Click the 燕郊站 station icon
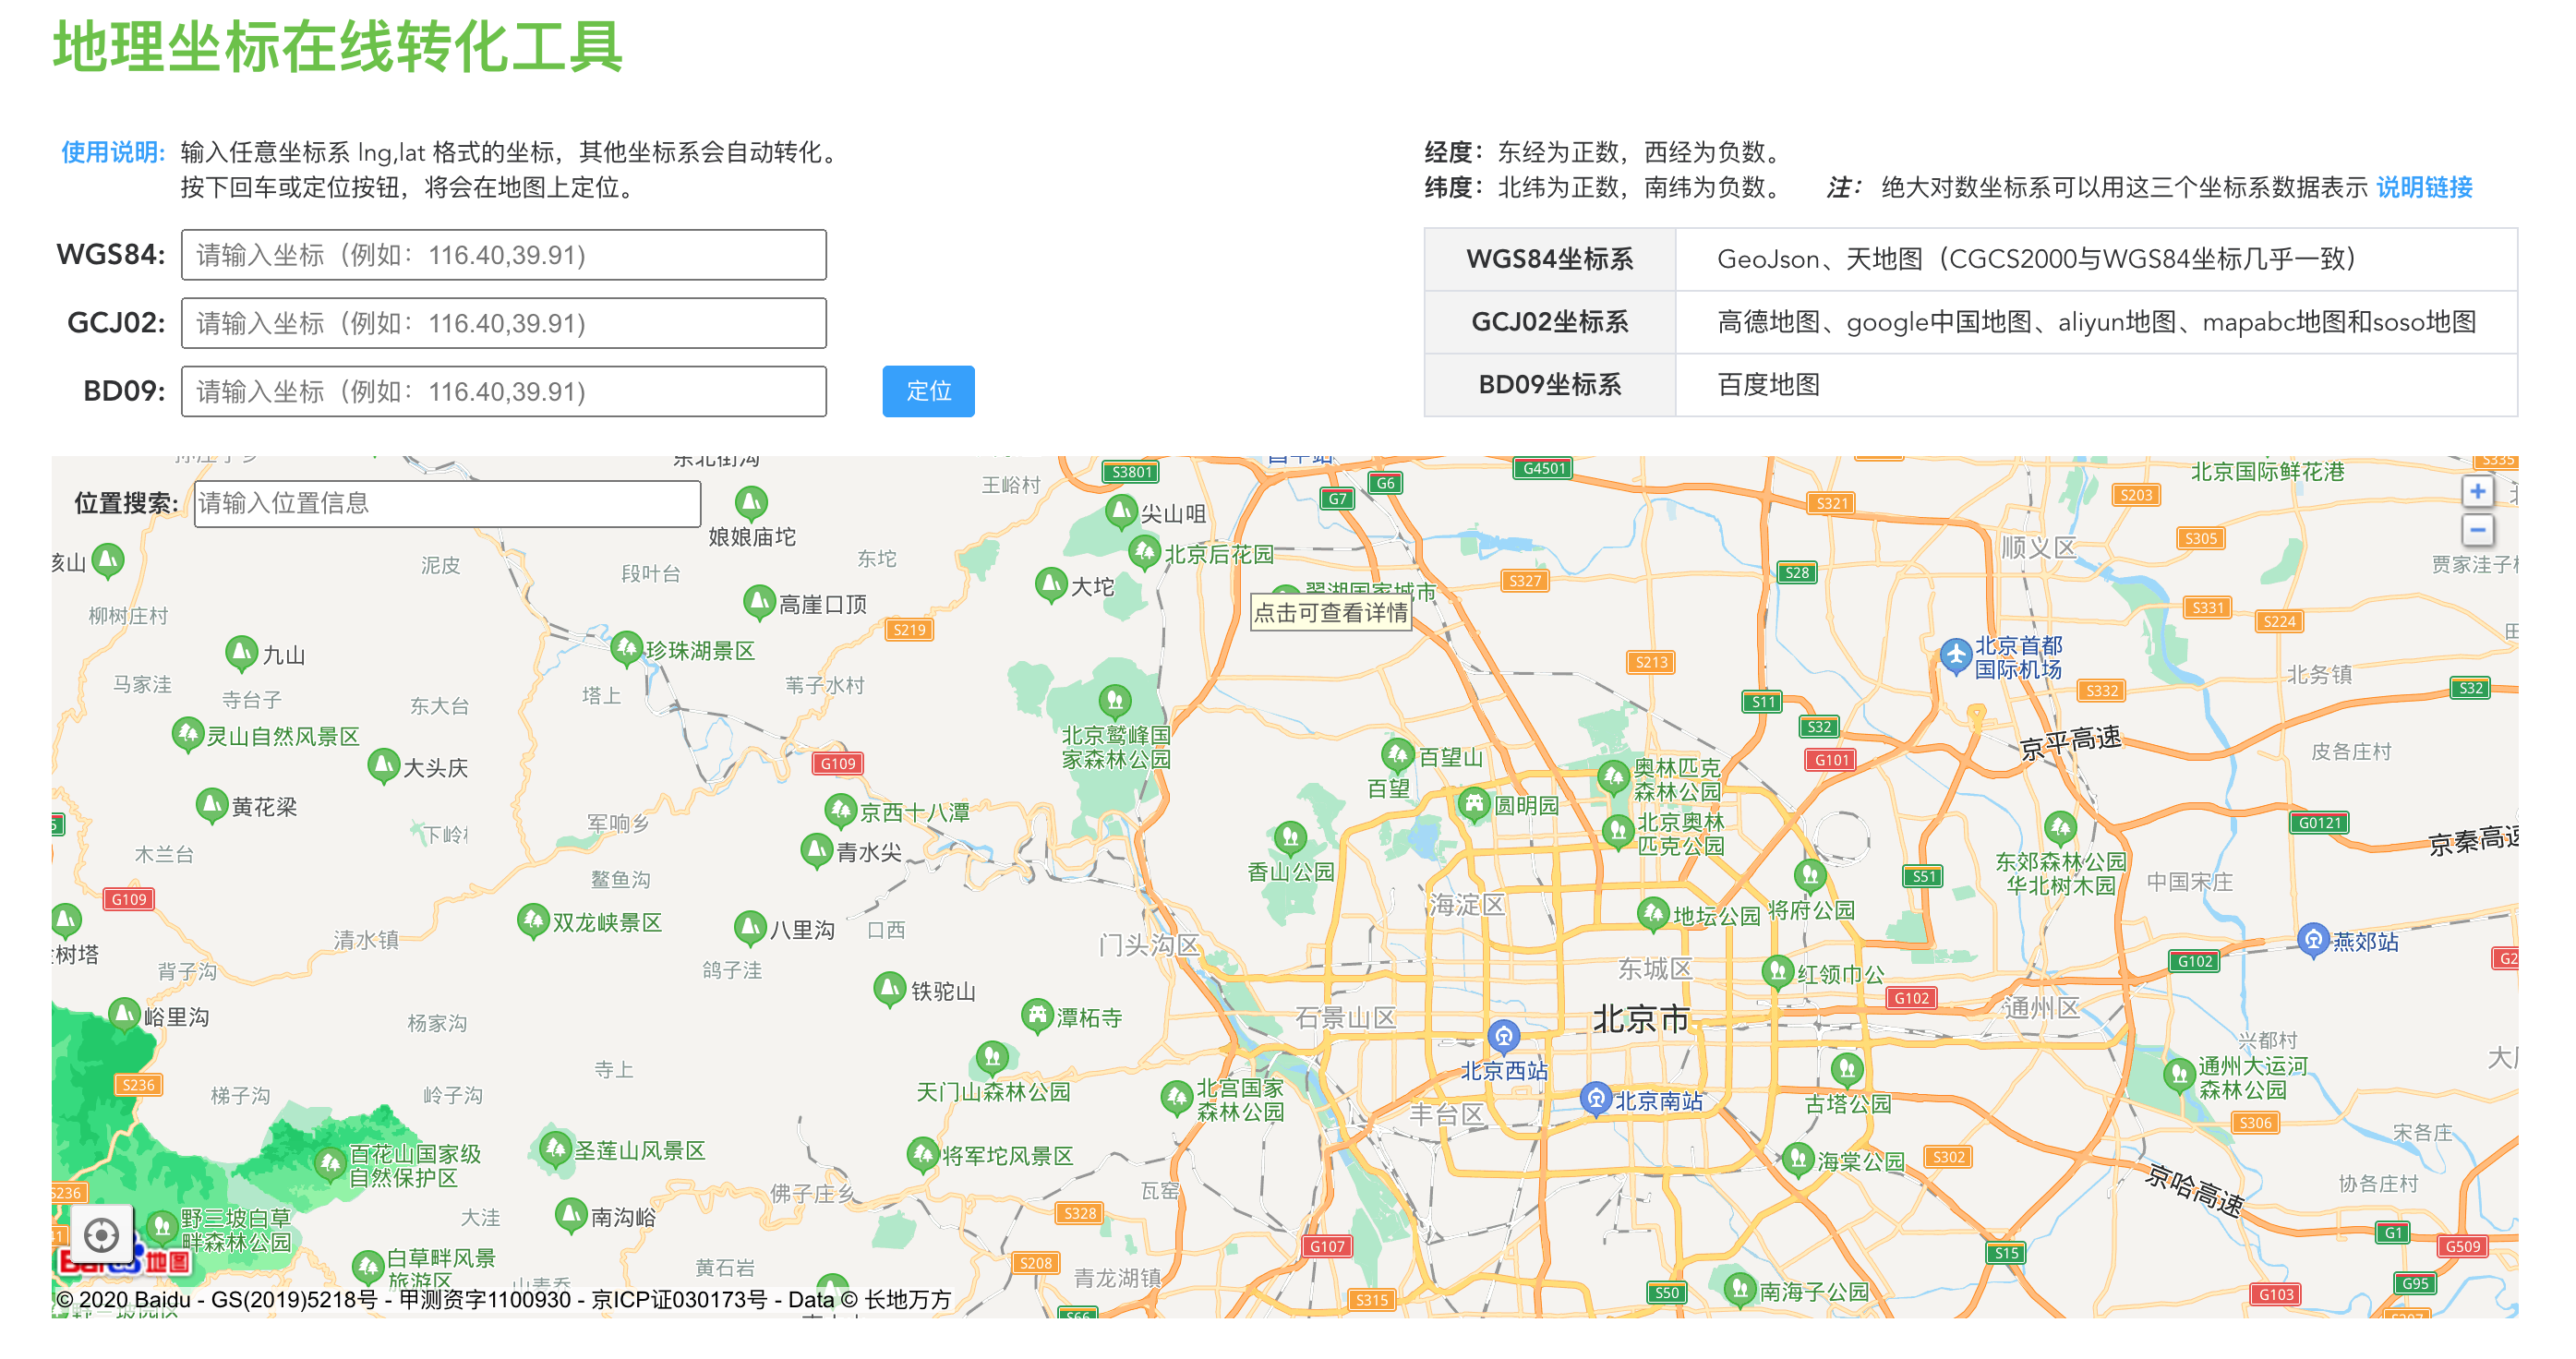2576x1359 pixels. 2313,939
